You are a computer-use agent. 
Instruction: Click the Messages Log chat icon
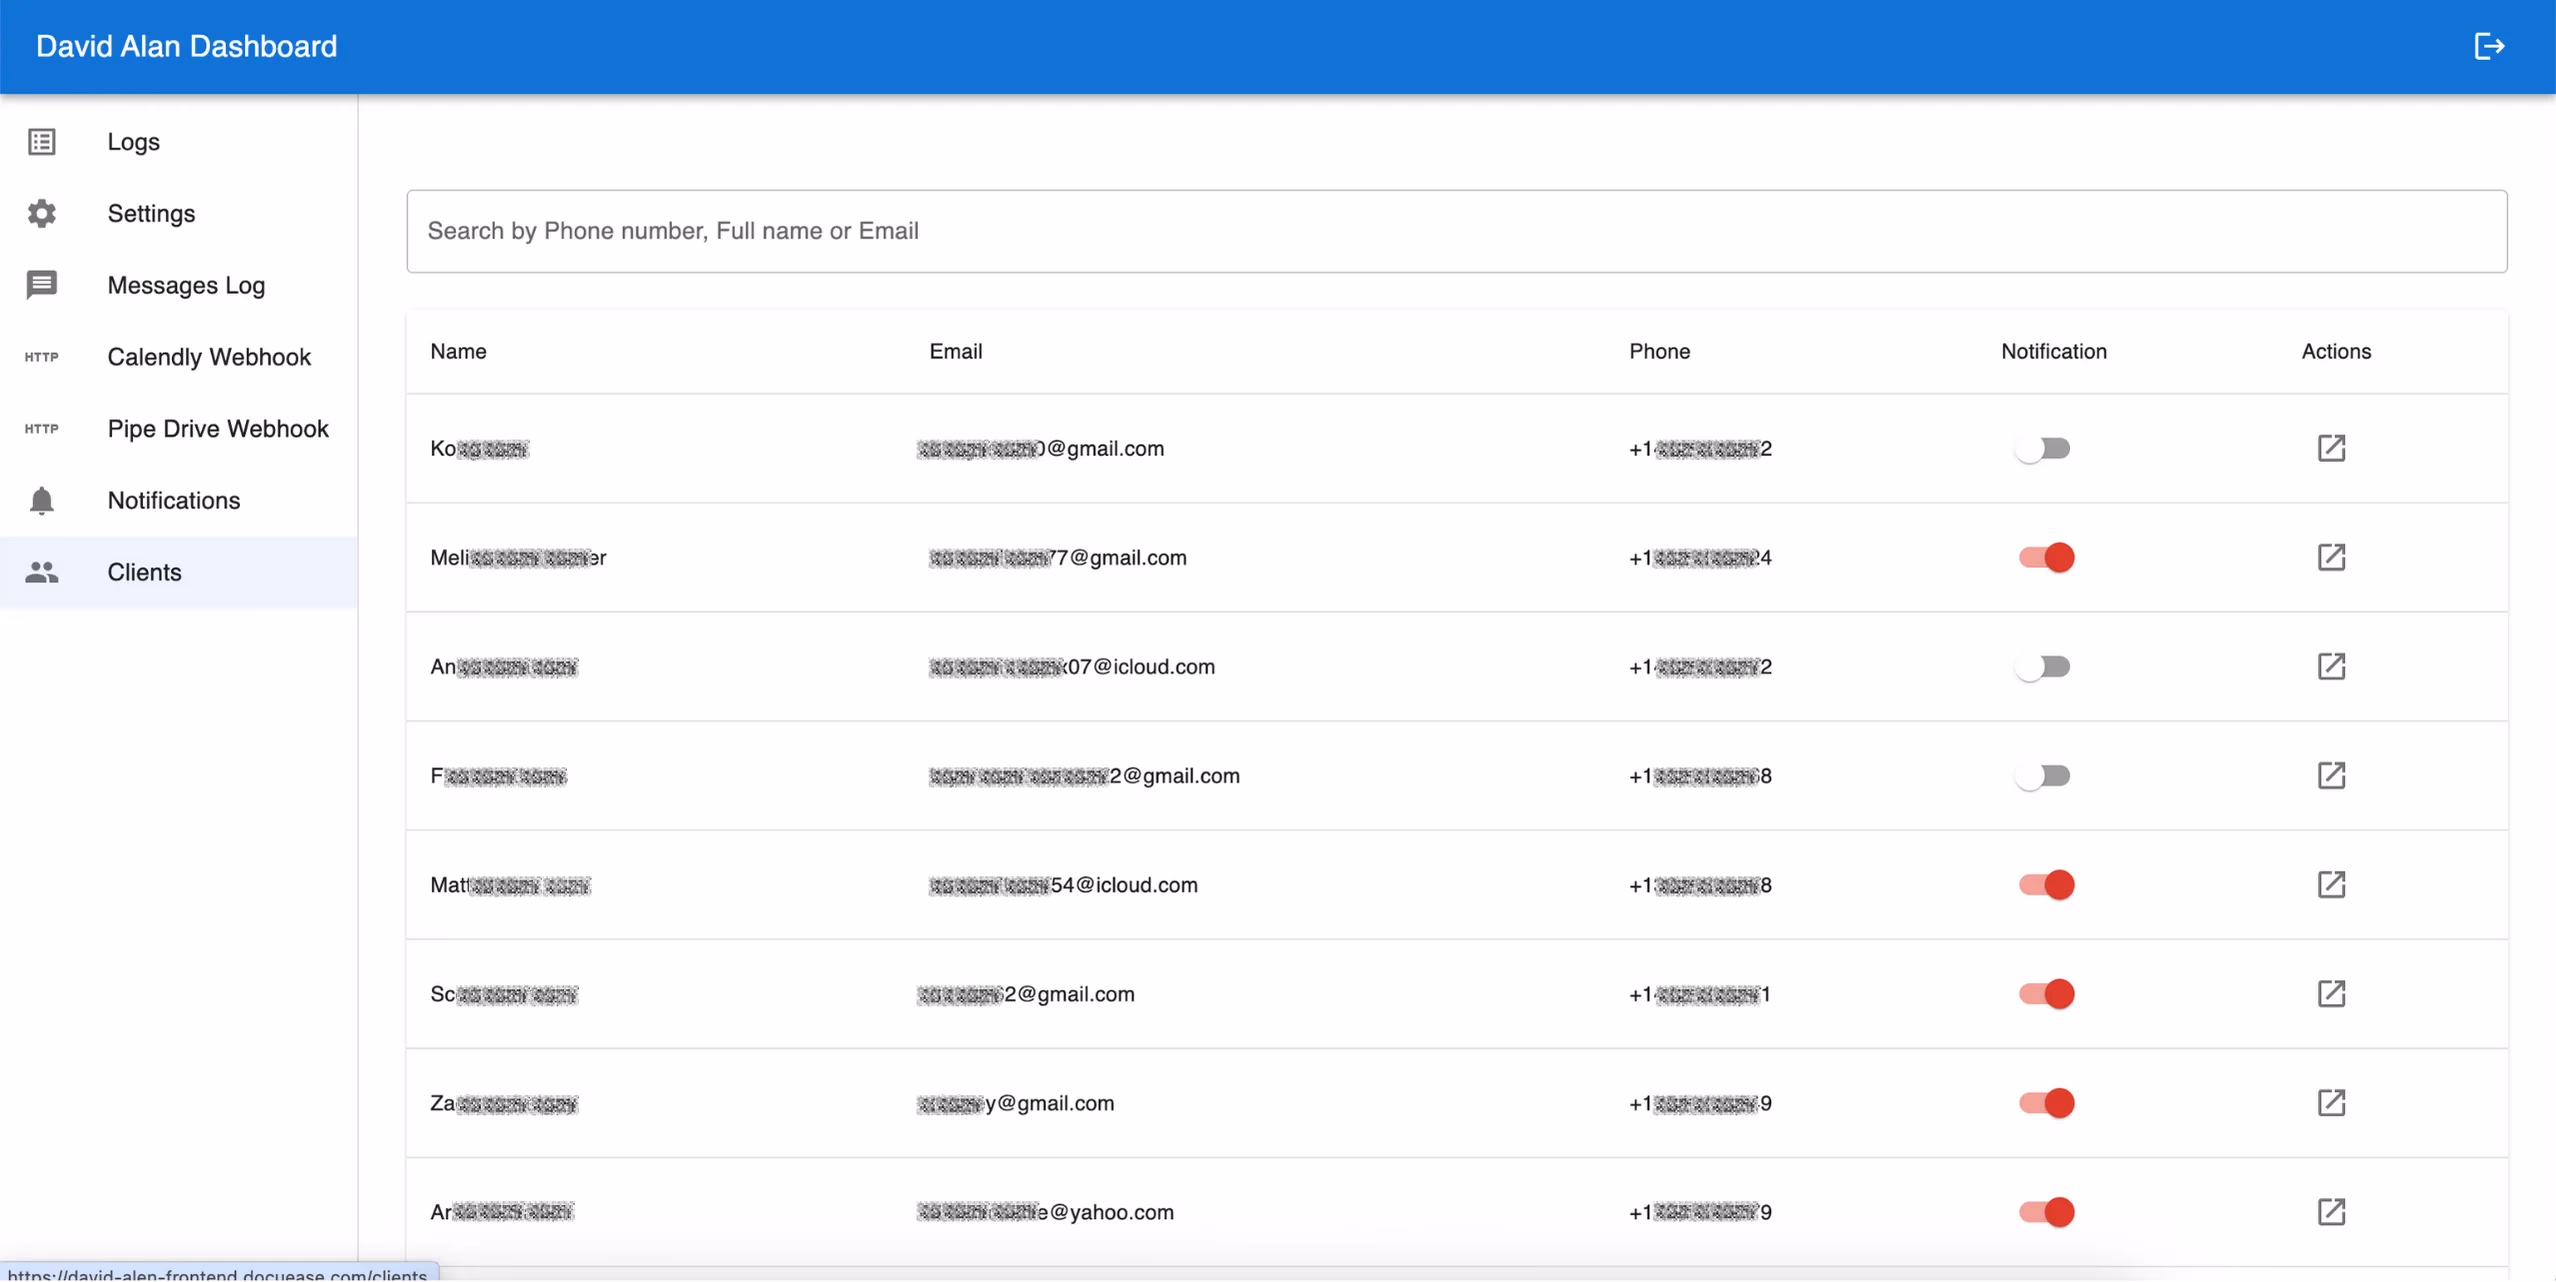42,285
